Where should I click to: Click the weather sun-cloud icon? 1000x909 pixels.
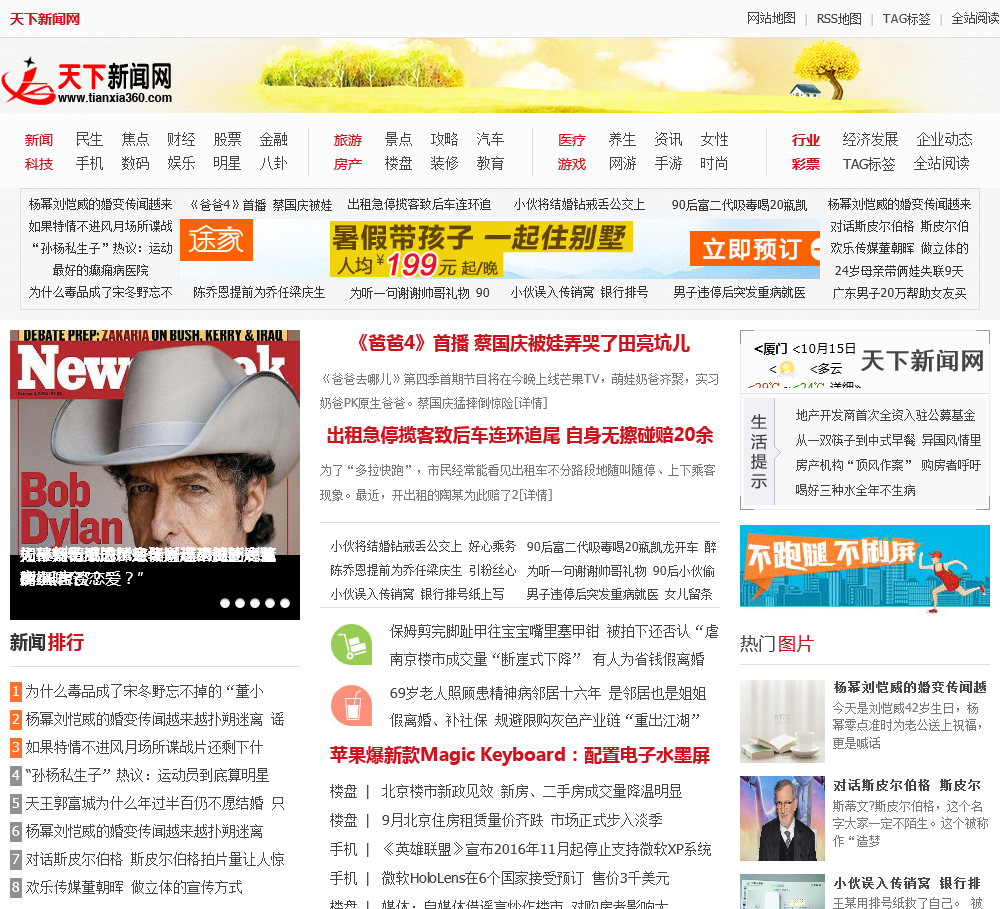point(787,369)
